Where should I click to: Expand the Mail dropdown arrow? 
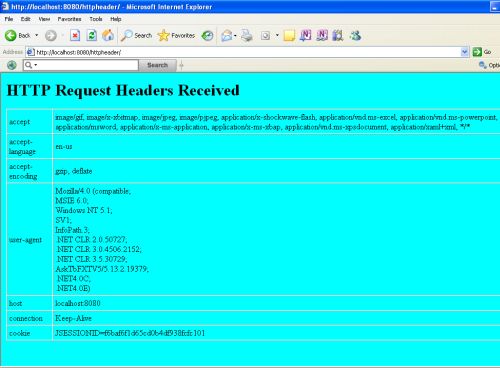[235, 35]
